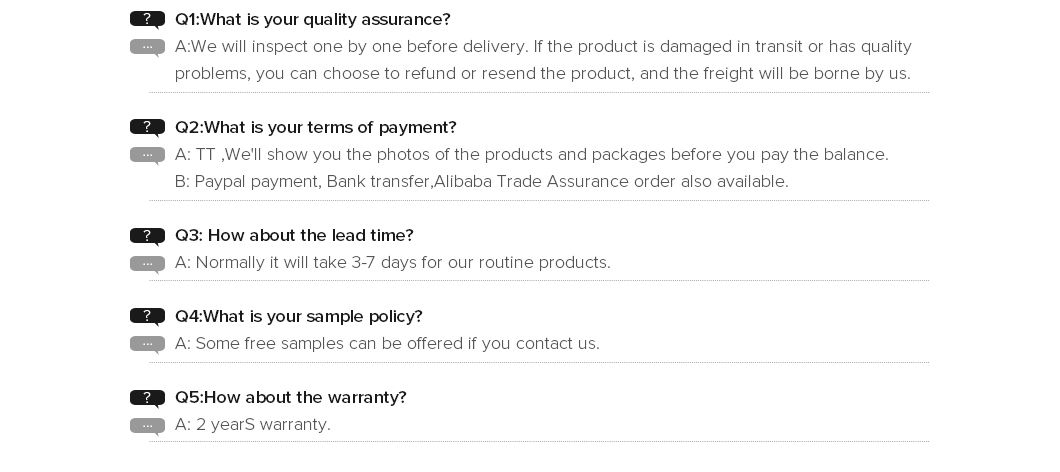Click the Paypal payment answer line
The height and width of the screenshot is (472, 1060).
point(481,181)
